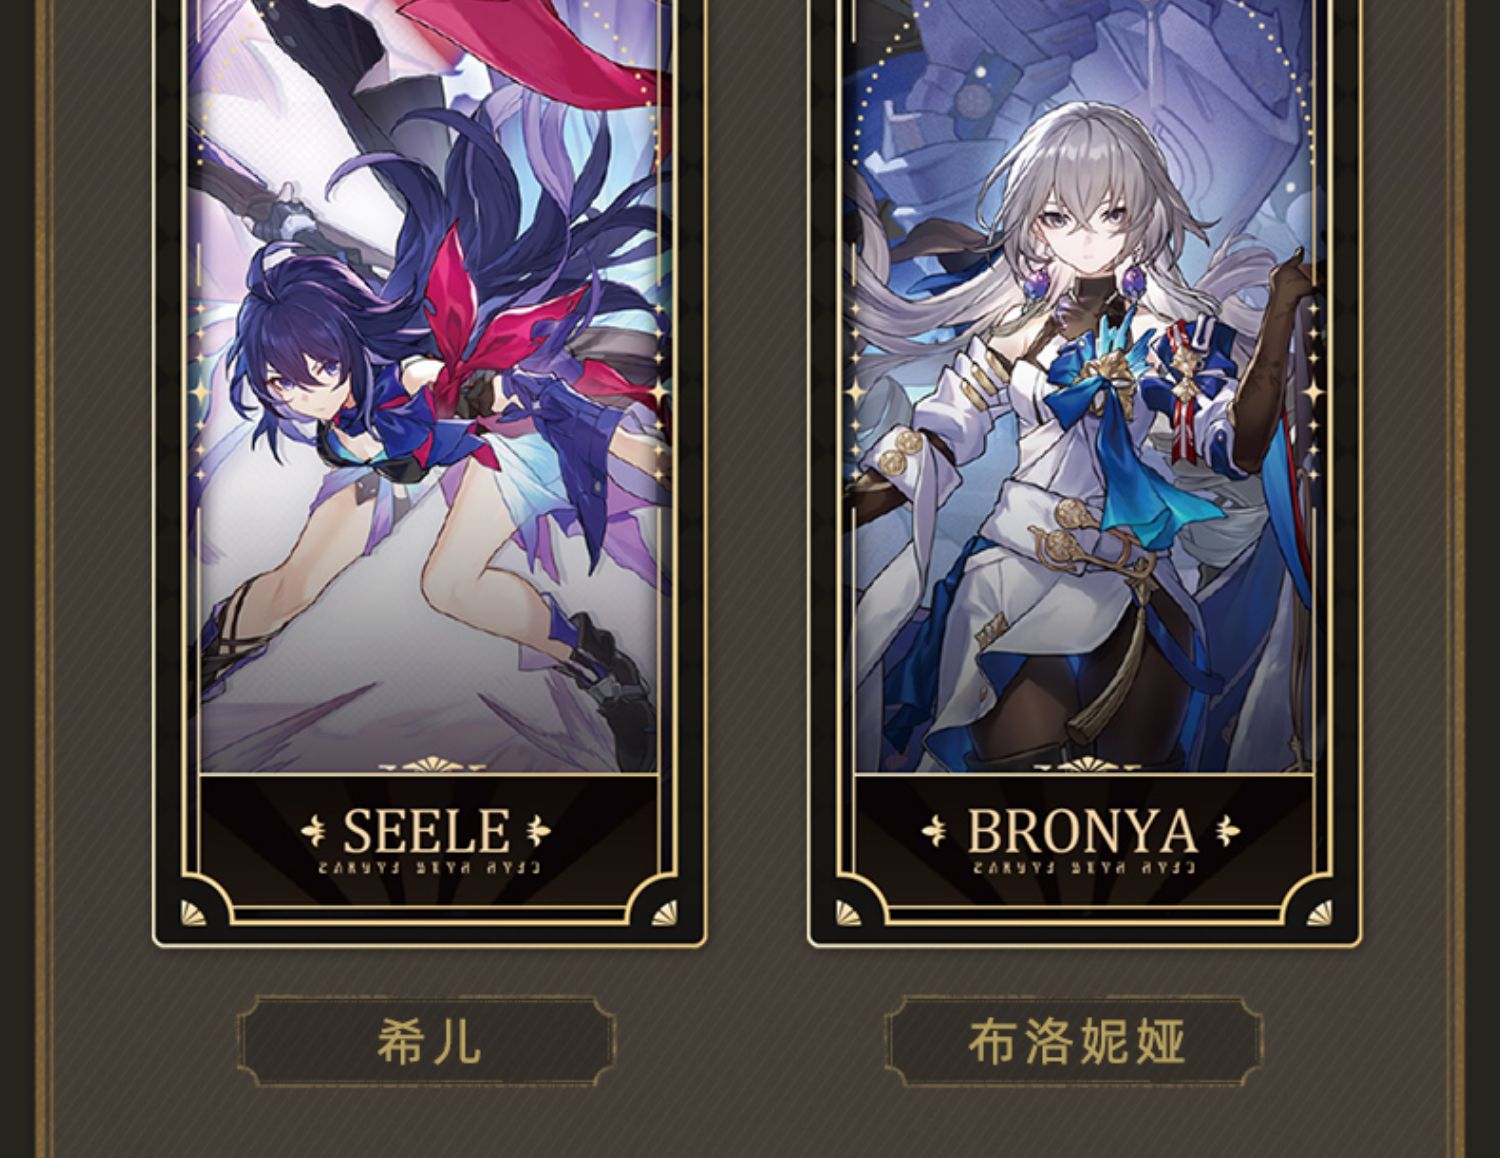Click the ornament left of SEELE text
1500x1158 pixels.
pyautogui.click(x=316, y=830)
